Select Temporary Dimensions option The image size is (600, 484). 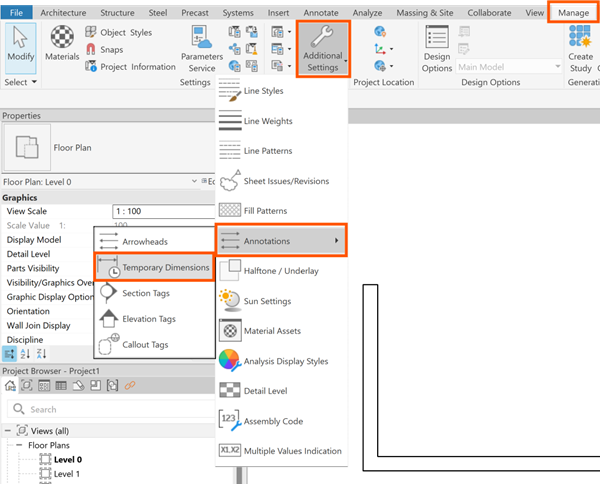coord(154,267)
